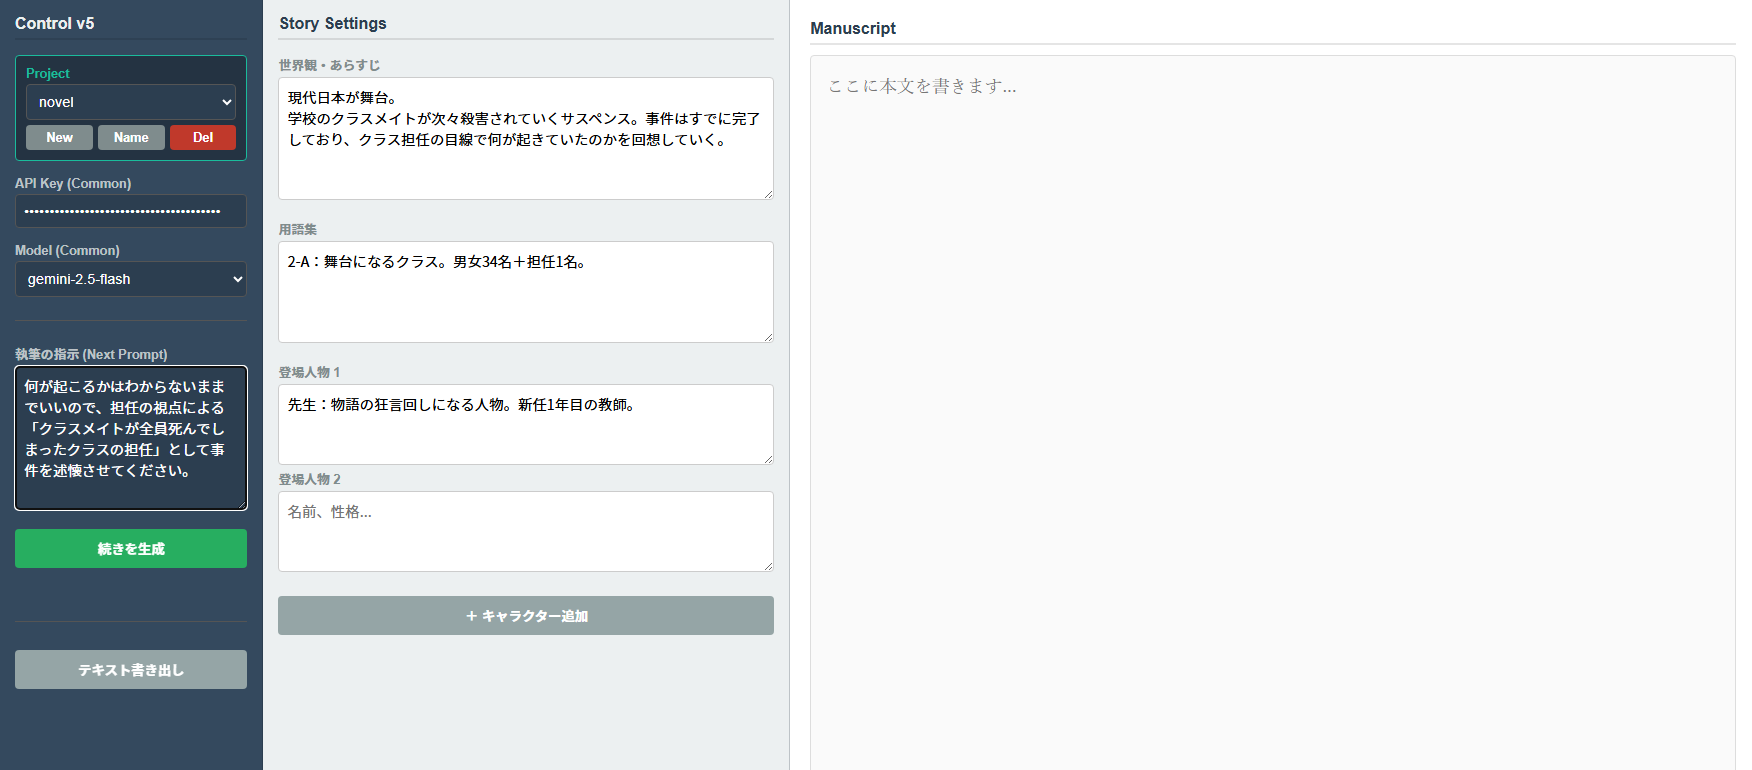Click resize grip of 登場人物 1 box
This screenshot has width=1752, height=770.
point(768,459)
